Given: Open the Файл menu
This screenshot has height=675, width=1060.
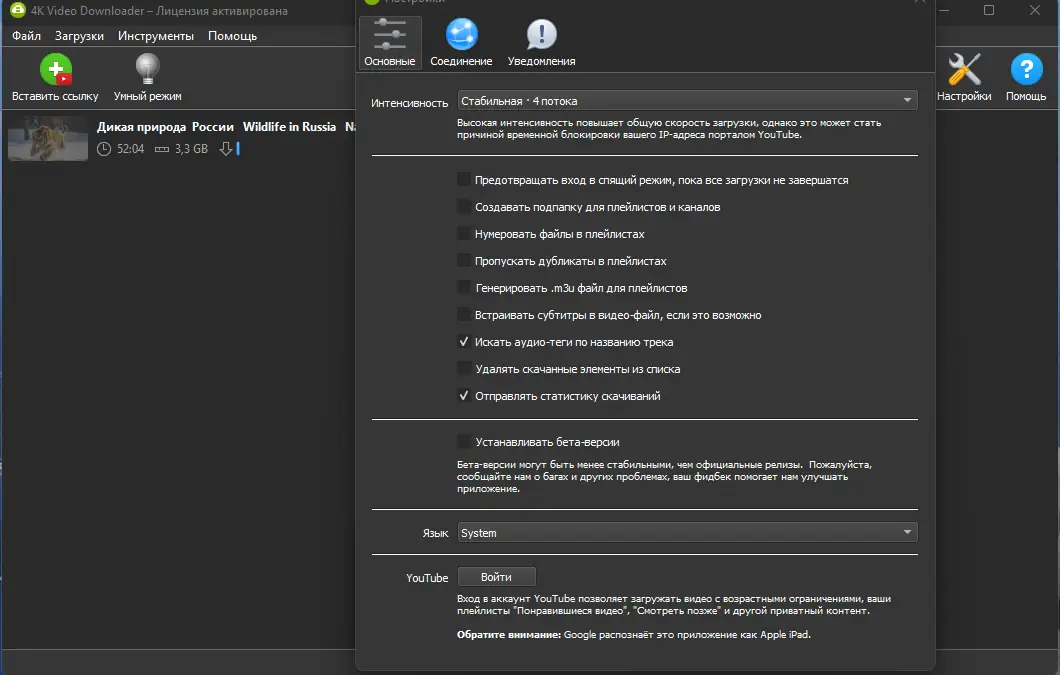Looking at the screenshot, I should 26,36.
